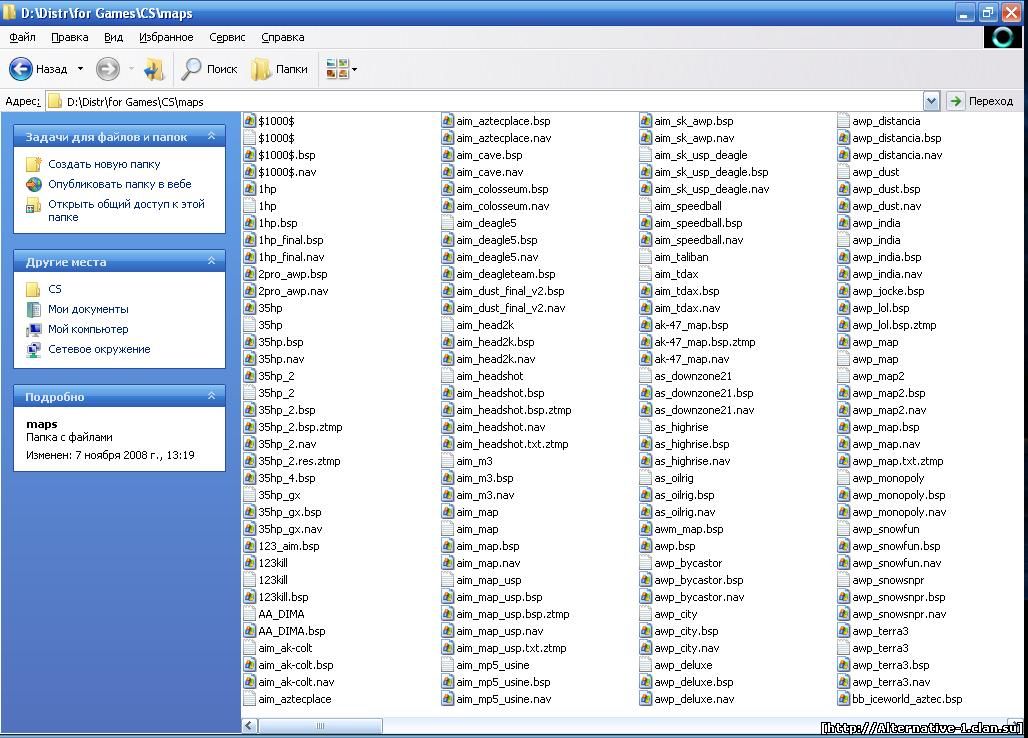Select the icon of file 35hp_4.bsp

tap(249, 478)
